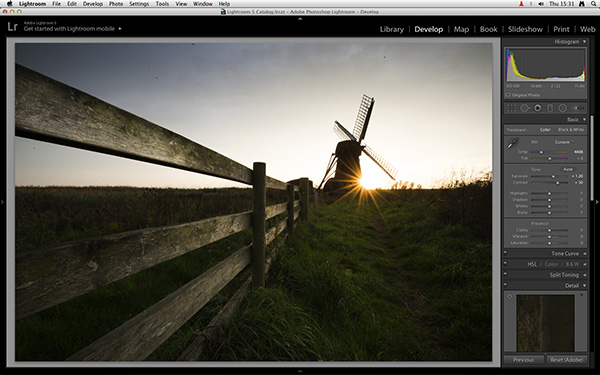The height and width of the screenshot is (375, 600).
Task: Open the Lightroom mobile identity plate dropdown arrow
Action: [120, 29]
